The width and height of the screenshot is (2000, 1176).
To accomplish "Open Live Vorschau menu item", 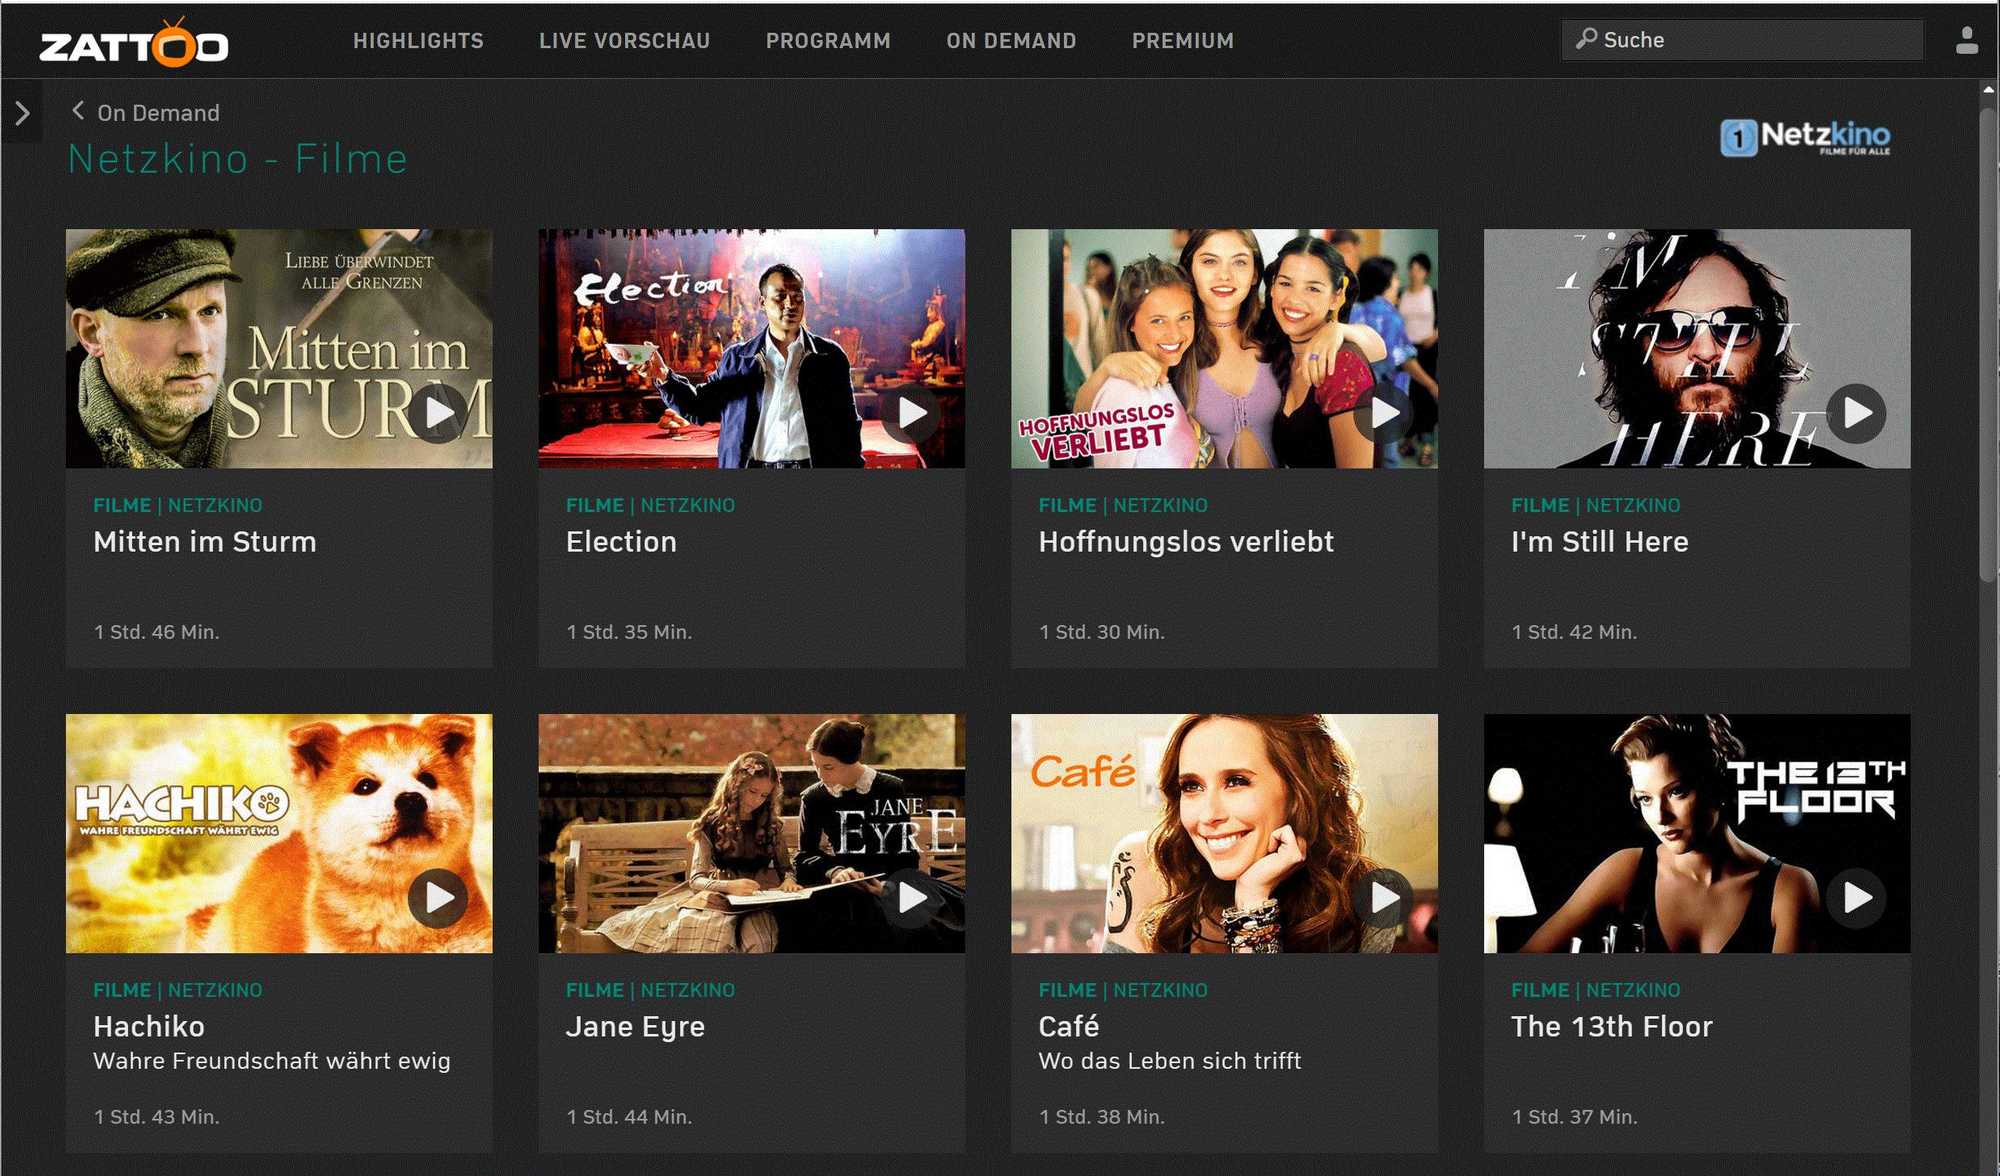I will pyautogui.click(x=625, y=41).
